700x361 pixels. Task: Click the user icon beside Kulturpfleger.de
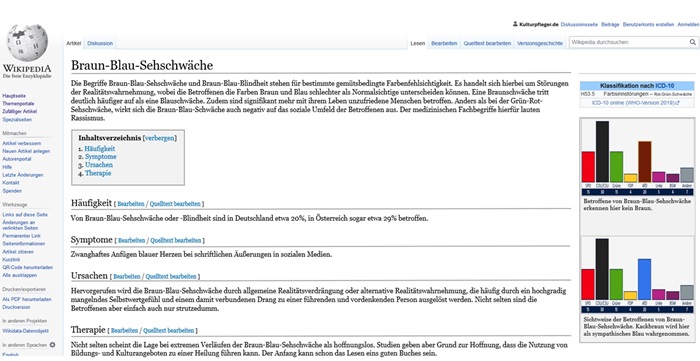click(x=515, y=25)
